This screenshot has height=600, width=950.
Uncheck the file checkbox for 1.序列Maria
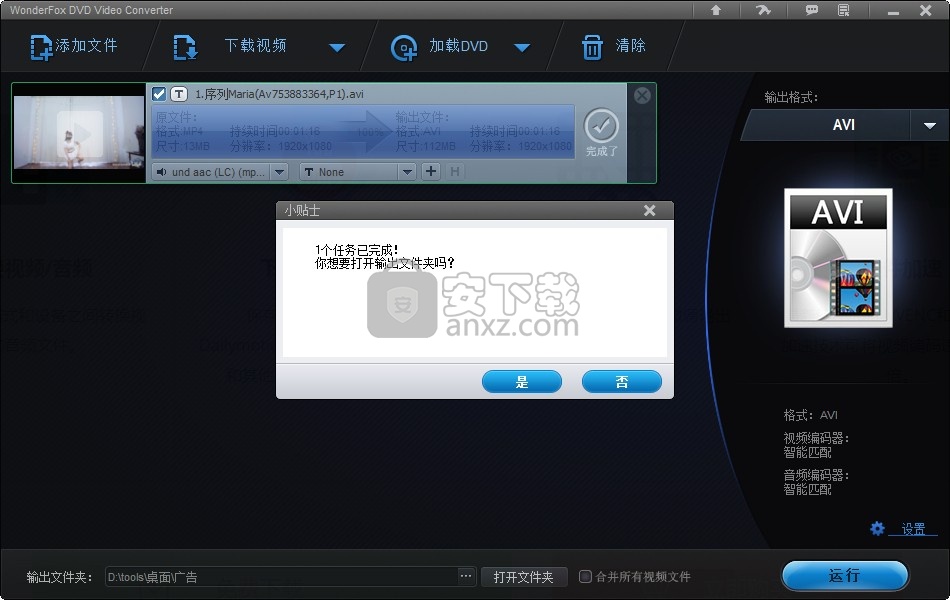[159, 94]
